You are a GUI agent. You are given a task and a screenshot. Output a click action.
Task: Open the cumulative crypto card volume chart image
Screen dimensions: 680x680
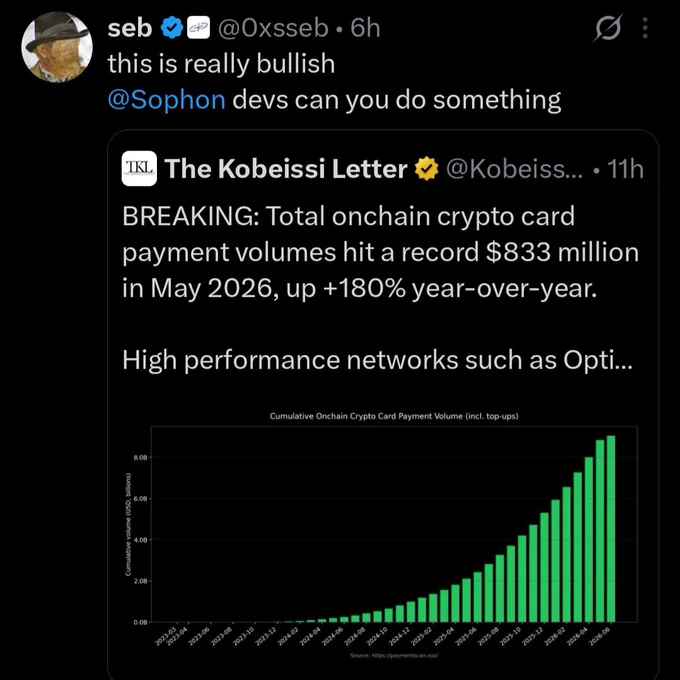(x=383, y=534)
